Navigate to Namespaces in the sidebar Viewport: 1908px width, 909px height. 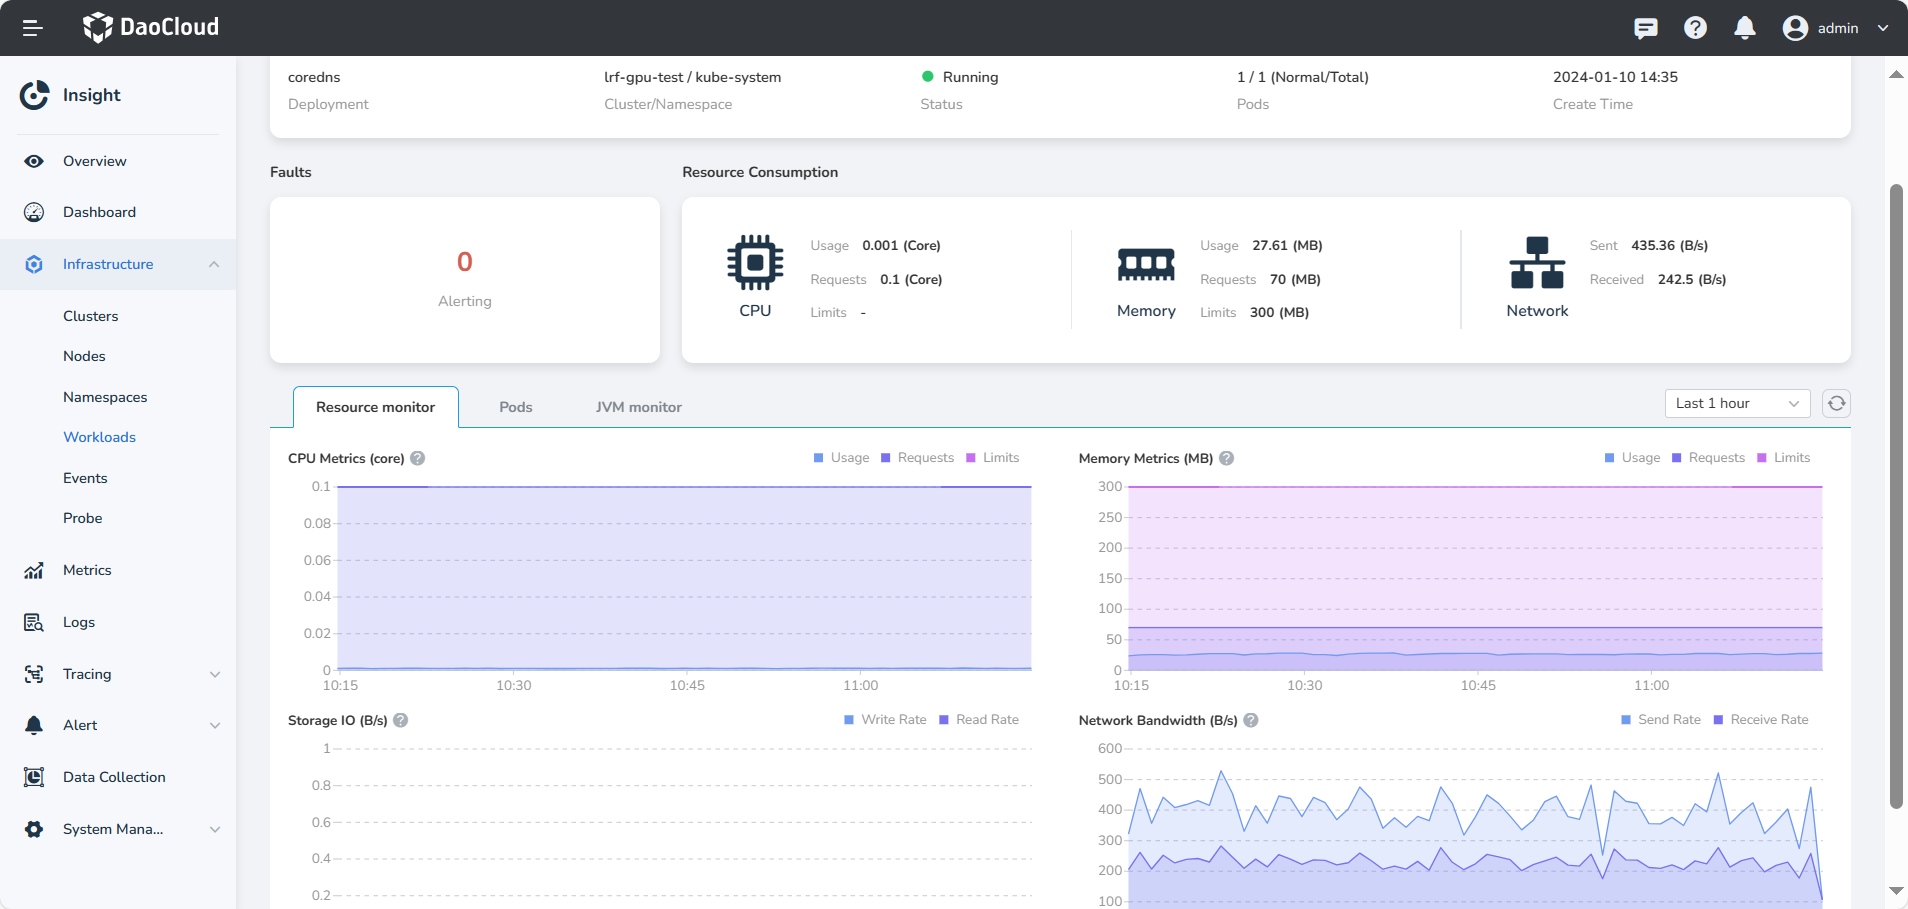coord(105,397)
